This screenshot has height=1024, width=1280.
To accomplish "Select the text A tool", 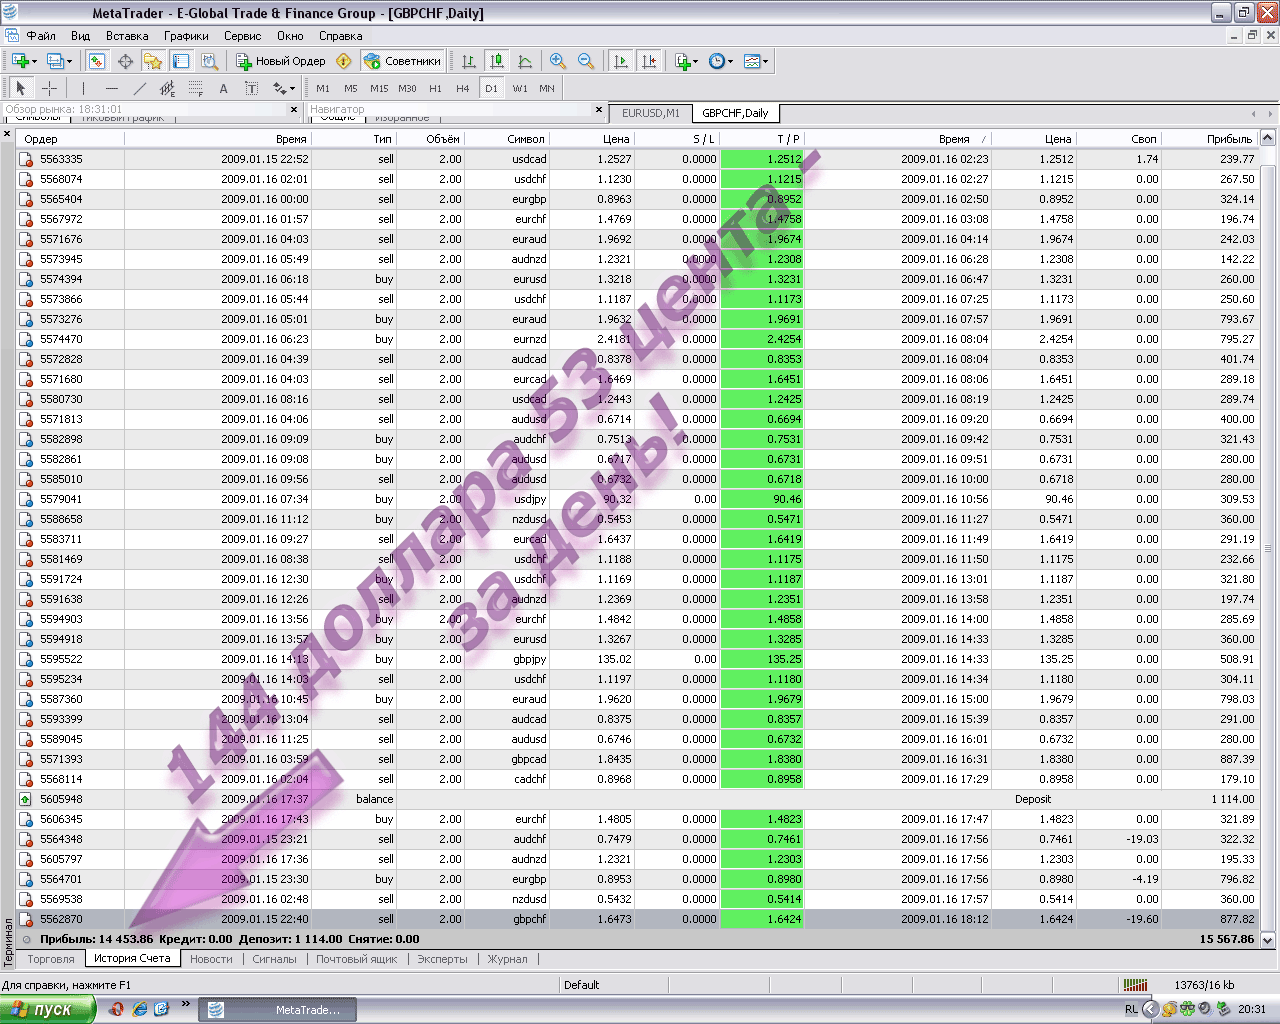I will [223, 88].
